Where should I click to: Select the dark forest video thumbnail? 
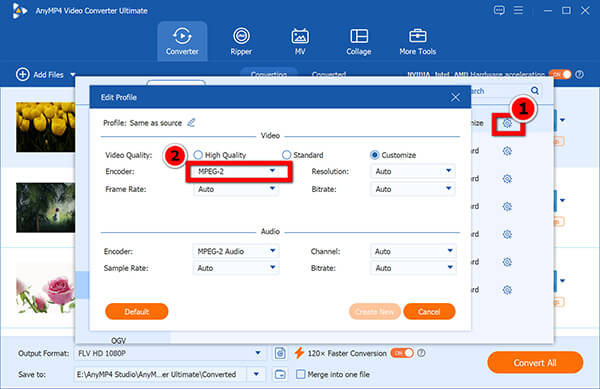(46, 207)
